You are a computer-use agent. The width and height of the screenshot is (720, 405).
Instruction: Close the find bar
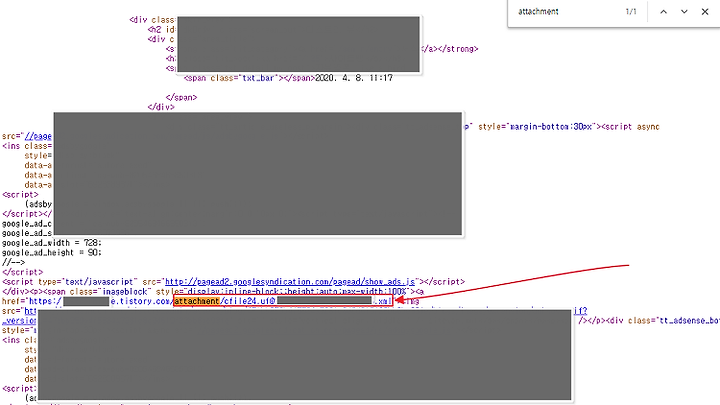point(705,12)
